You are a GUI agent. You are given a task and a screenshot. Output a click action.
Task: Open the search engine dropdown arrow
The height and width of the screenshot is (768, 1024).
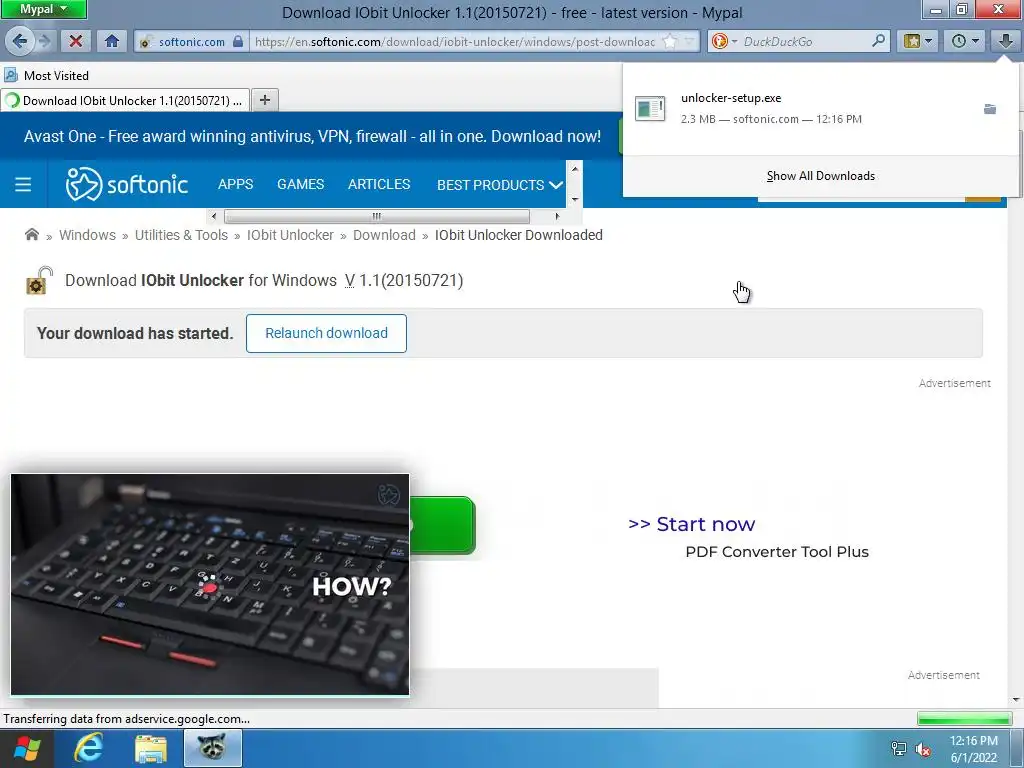734,41
